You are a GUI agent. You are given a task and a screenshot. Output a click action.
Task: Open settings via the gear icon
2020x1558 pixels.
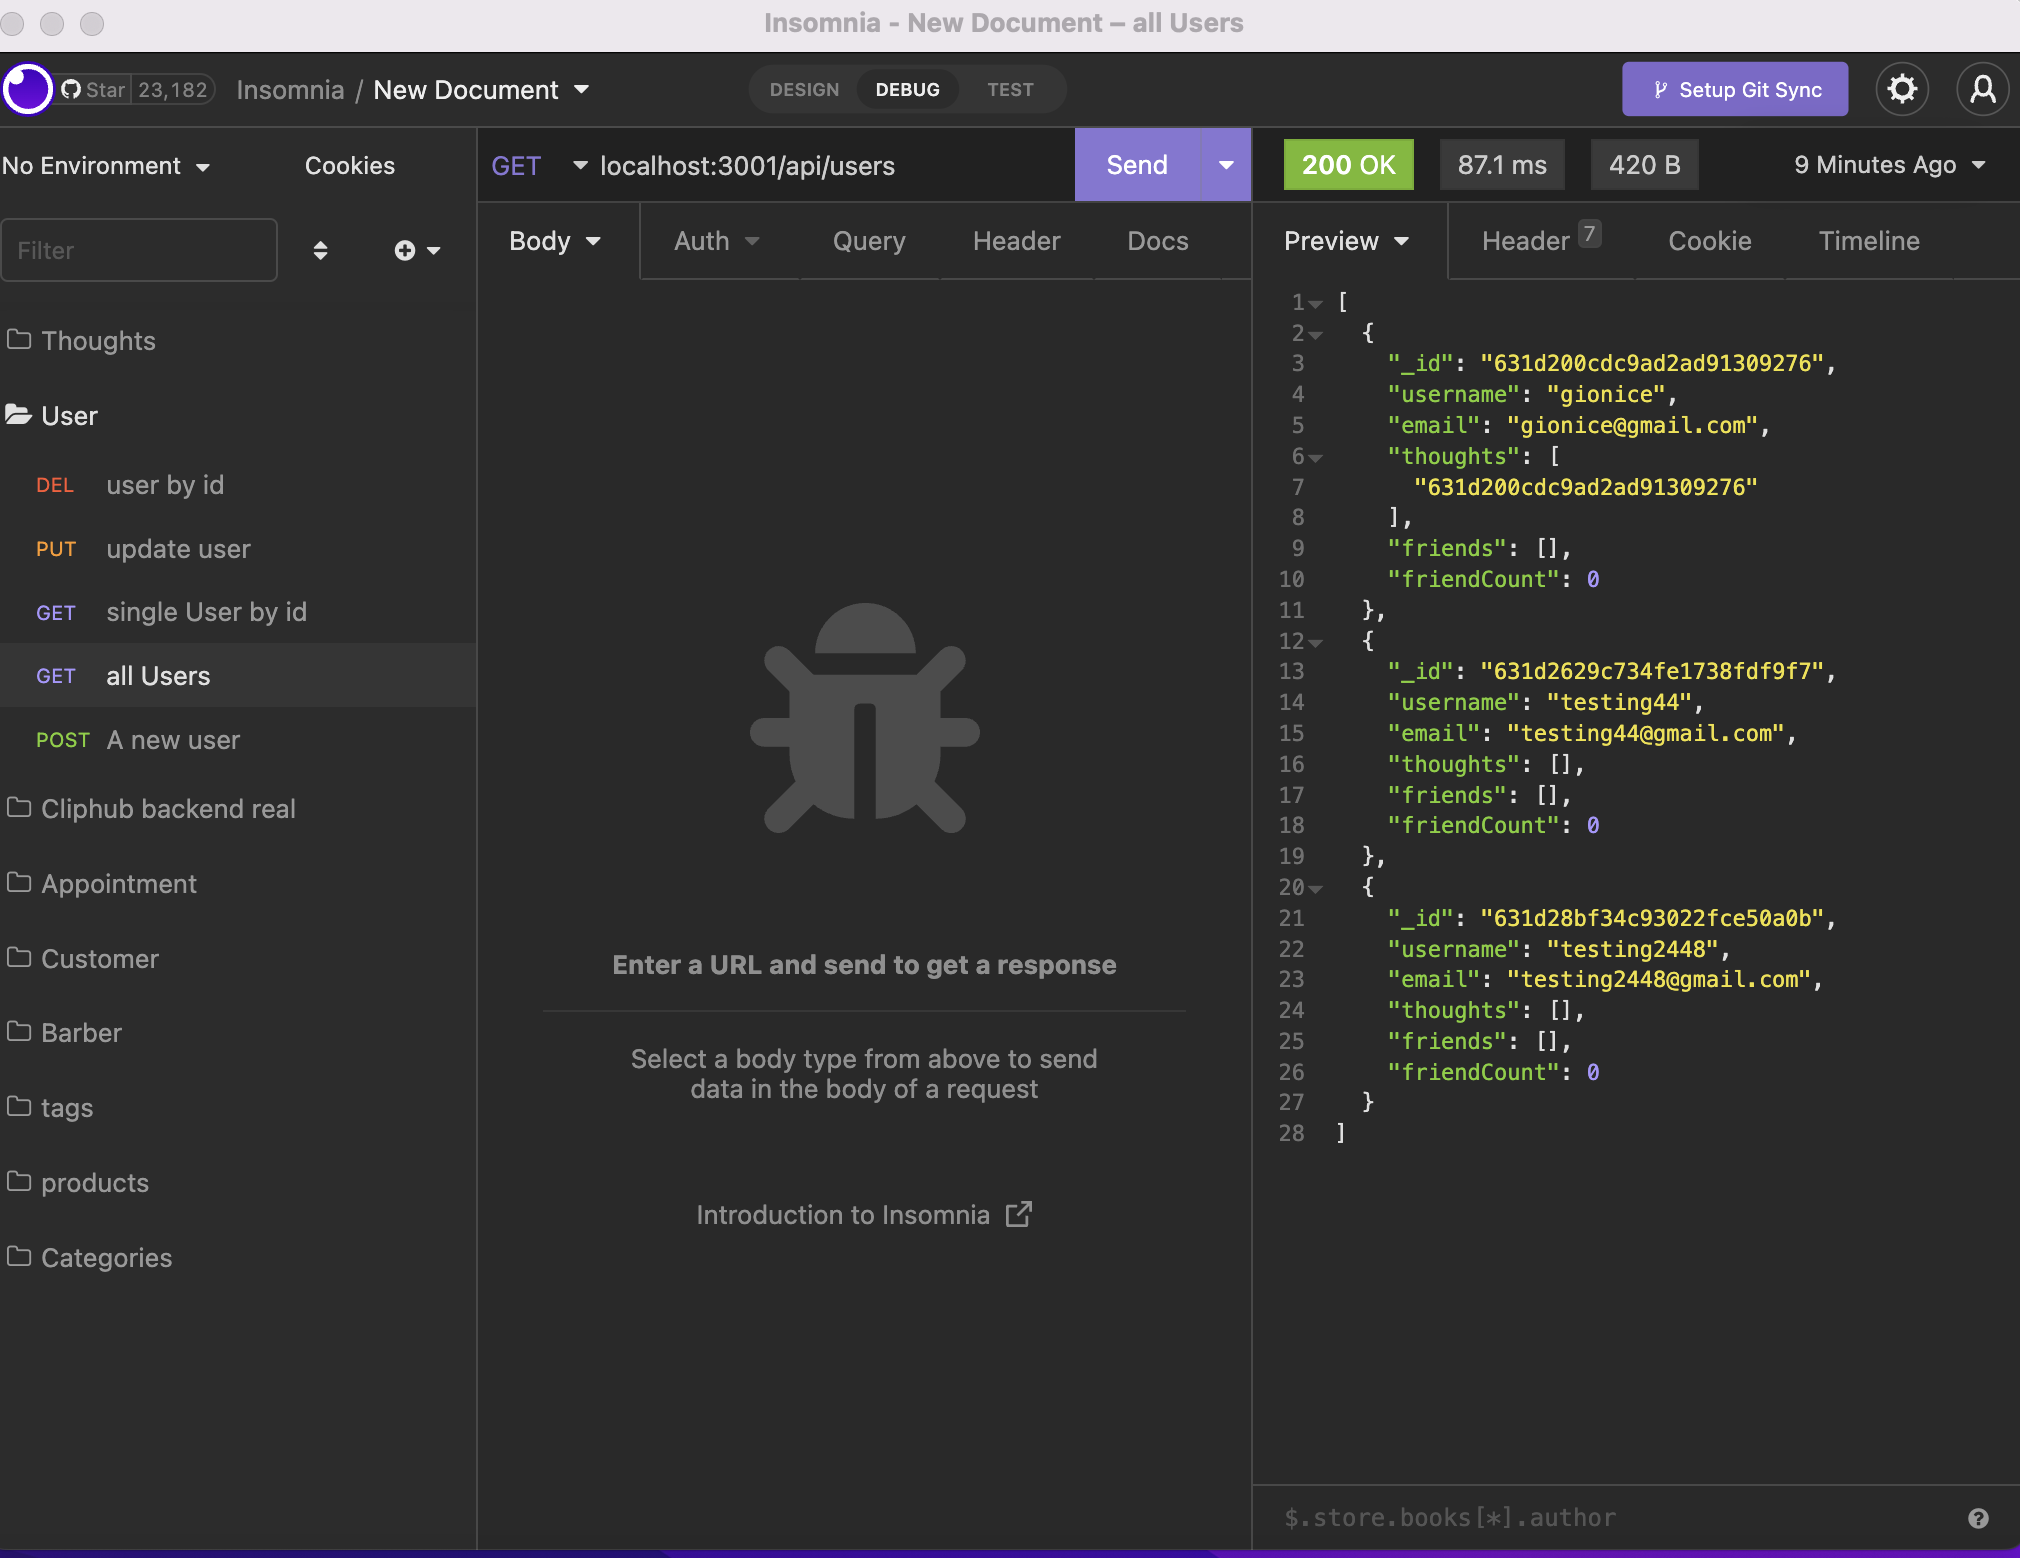point(1901,89)
